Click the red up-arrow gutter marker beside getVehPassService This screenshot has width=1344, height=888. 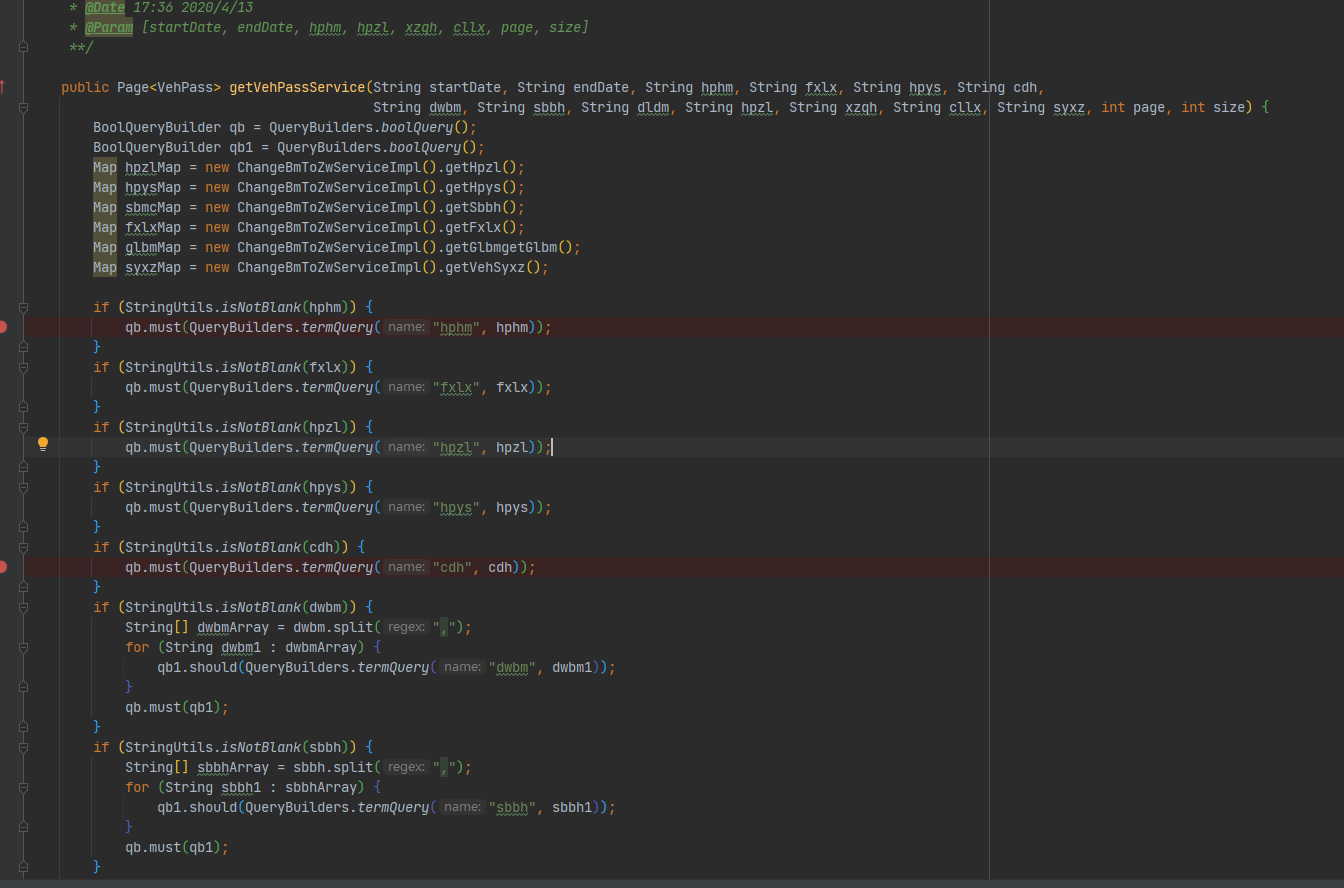click(x=3, y=87)
